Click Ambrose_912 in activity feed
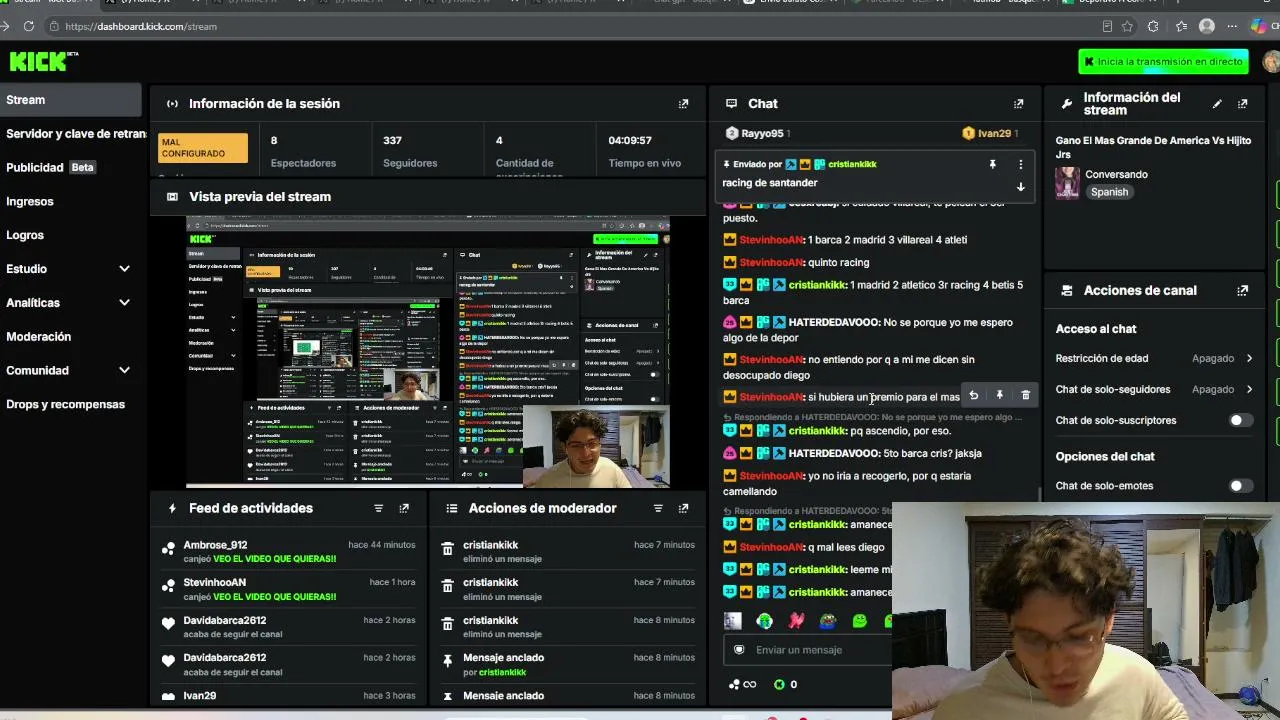1280x720 pixels. pyautogui.click(x=215, y=545)
